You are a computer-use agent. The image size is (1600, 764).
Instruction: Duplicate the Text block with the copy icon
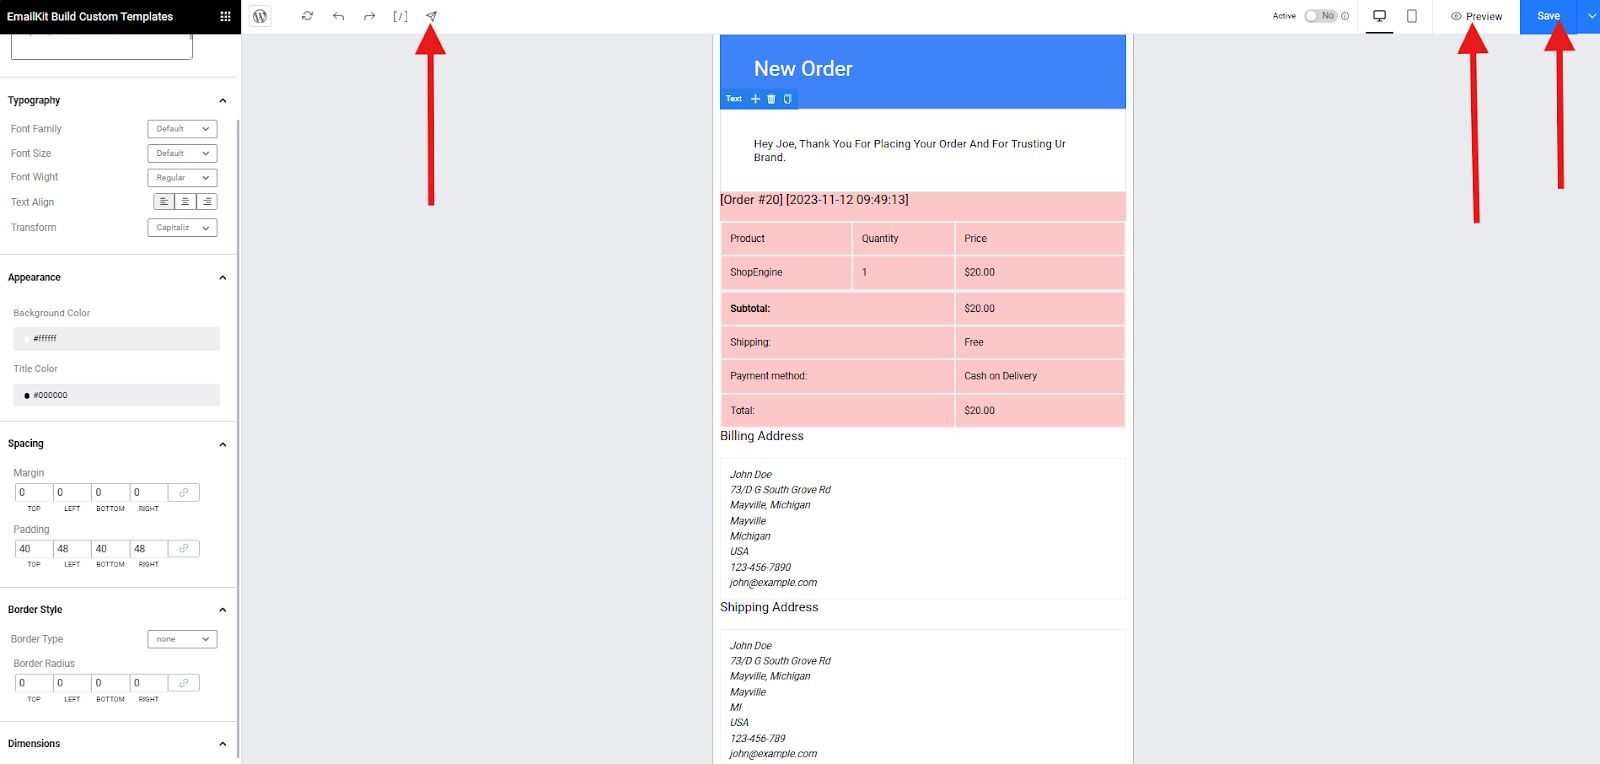click(787, 99)
